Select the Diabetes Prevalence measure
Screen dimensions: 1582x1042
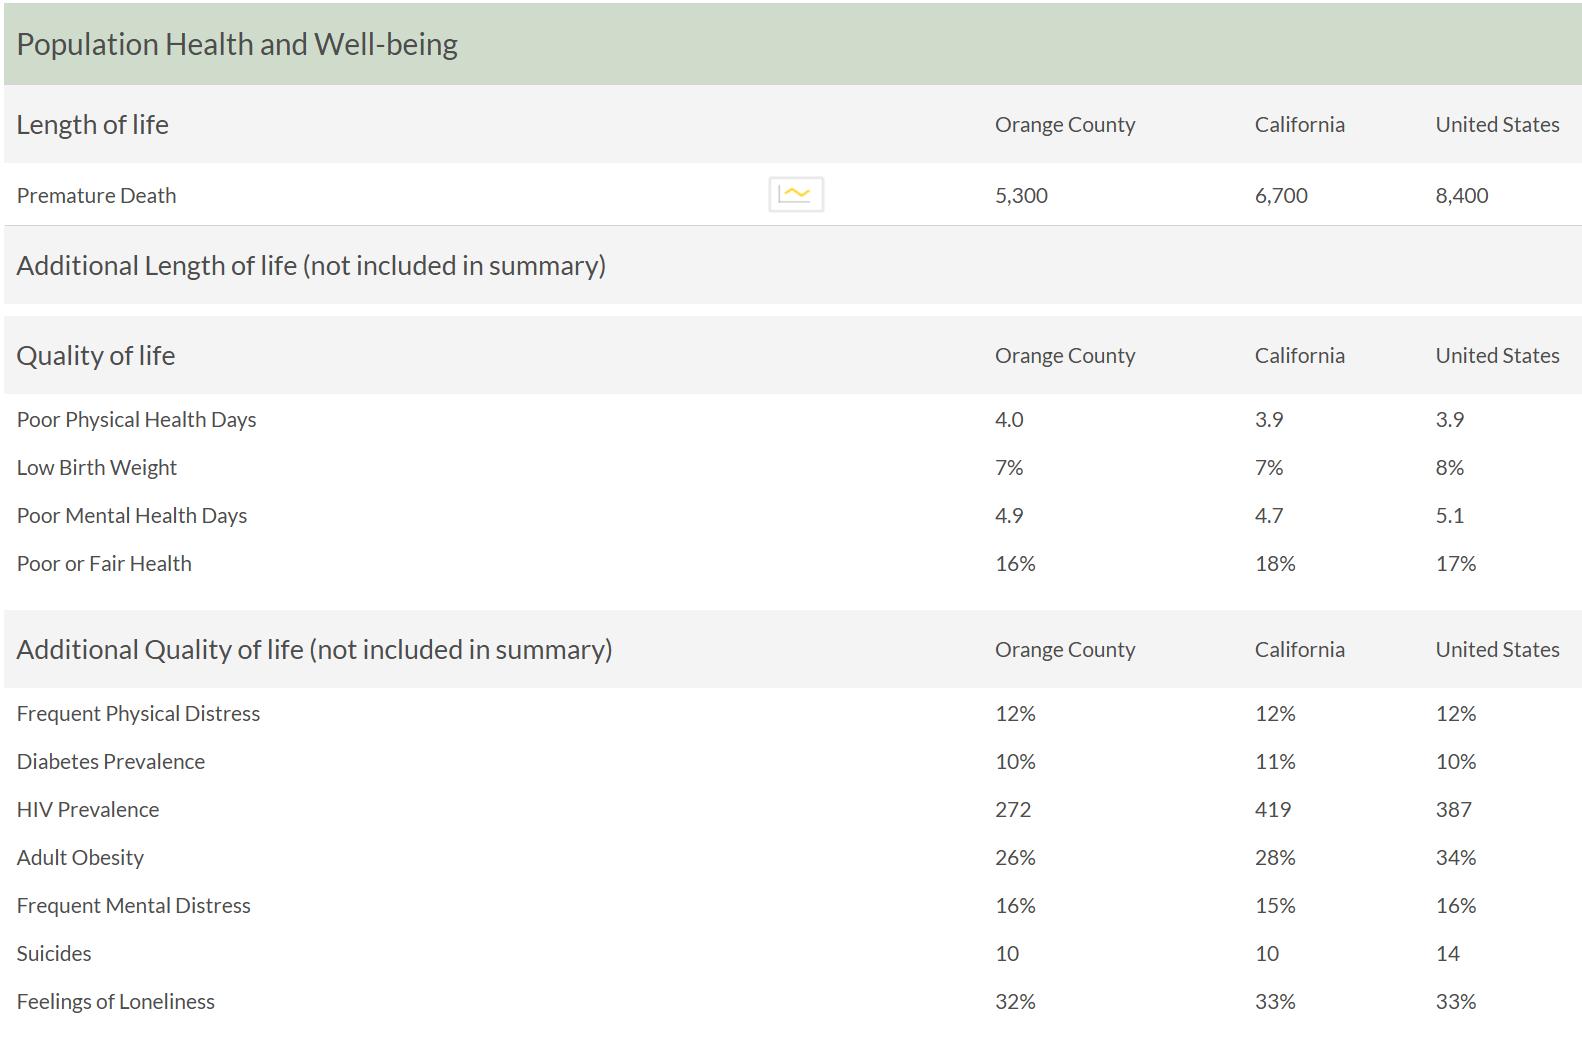click(x=111, y=762)
